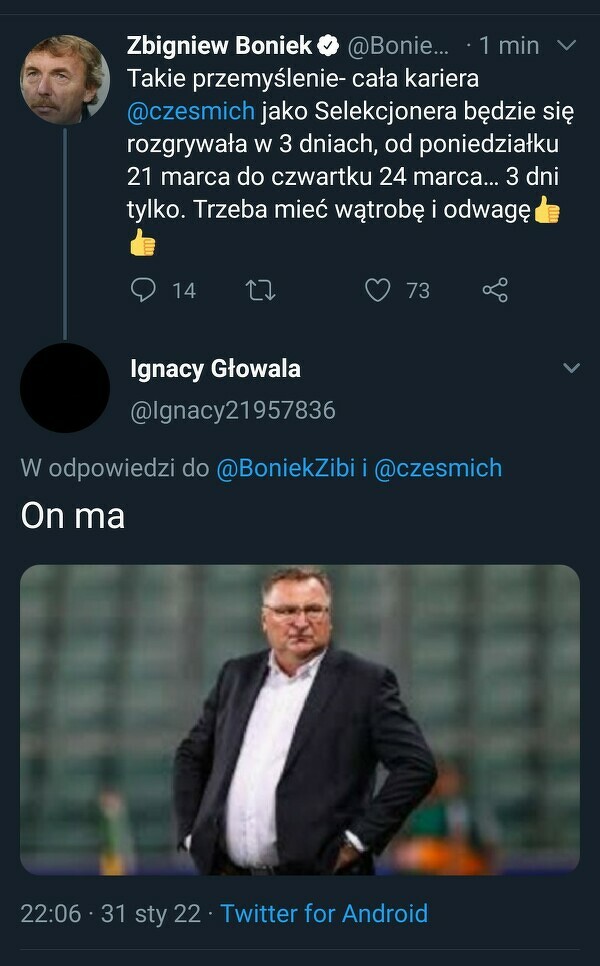Click the 22:06 · 31 sty 22 timestamp

110,913
